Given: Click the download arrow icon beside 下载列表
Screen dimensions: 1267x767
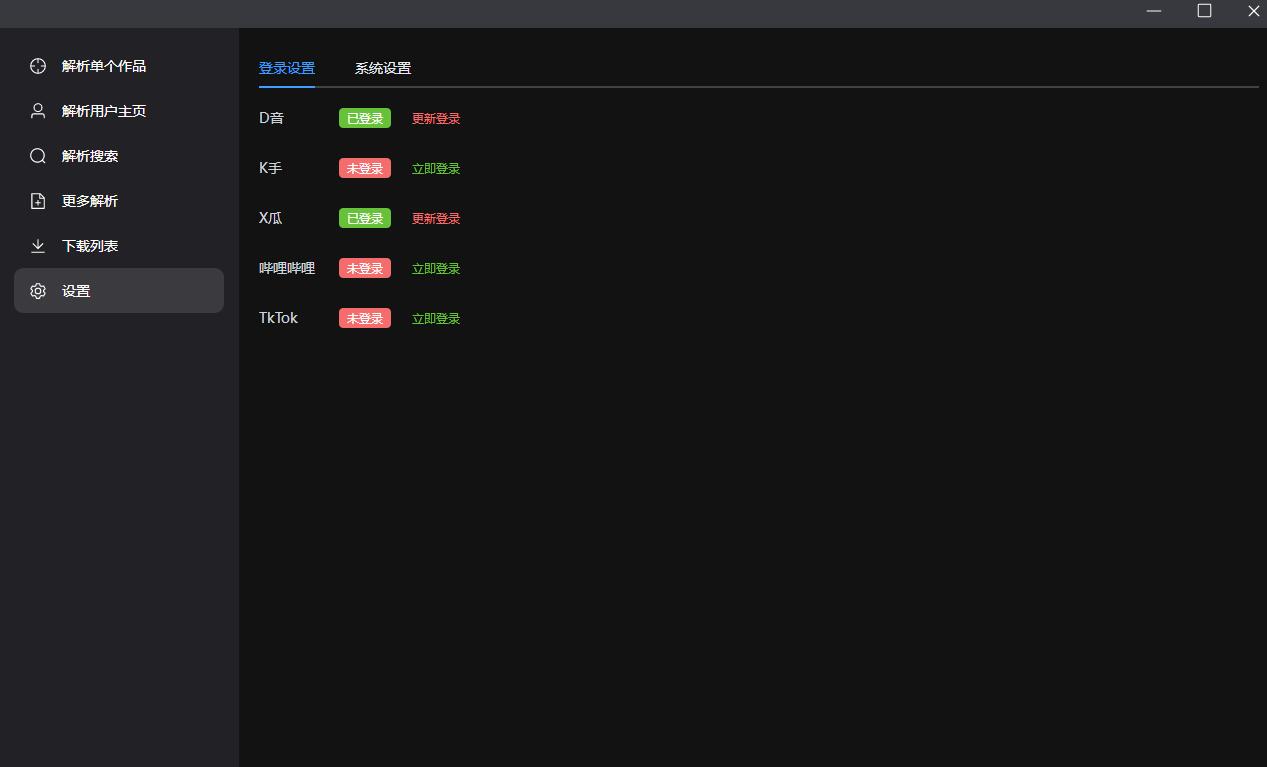Looking at the screenshot, I should [x=38, y=246].
